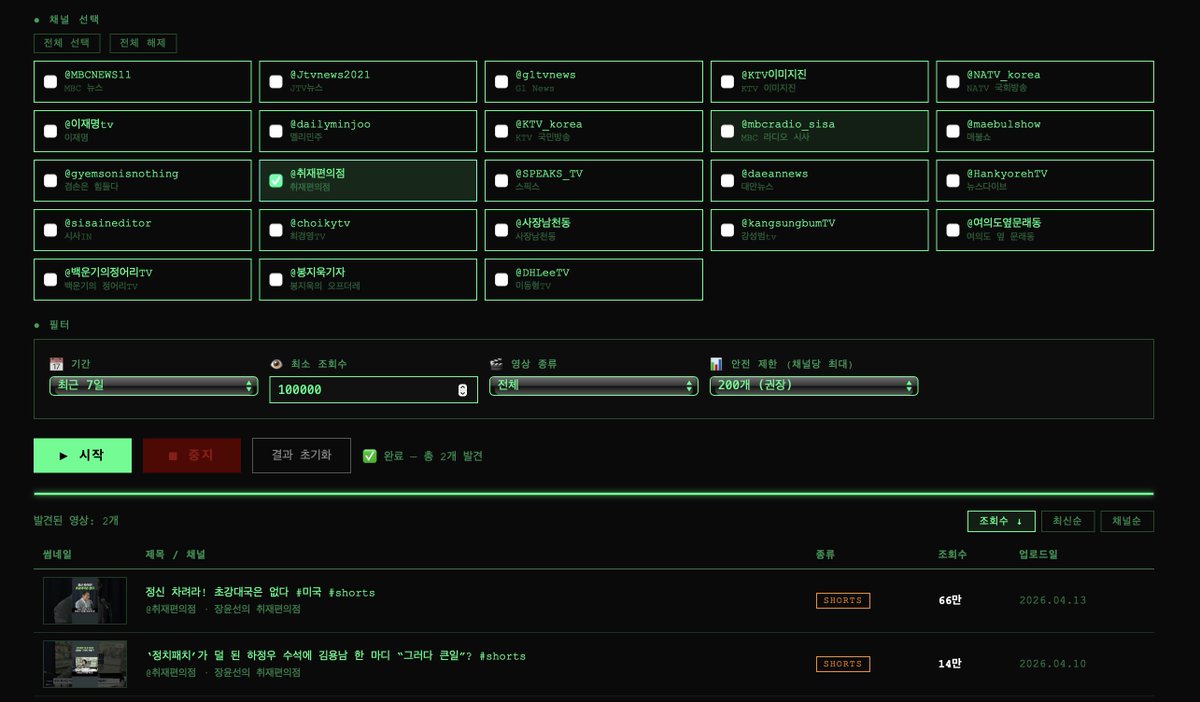Image resolution: width=1200 pixels, height=702 pixels.
Task: Tick the @KTV_korea channel checkbox
Action: coord(501,131)
